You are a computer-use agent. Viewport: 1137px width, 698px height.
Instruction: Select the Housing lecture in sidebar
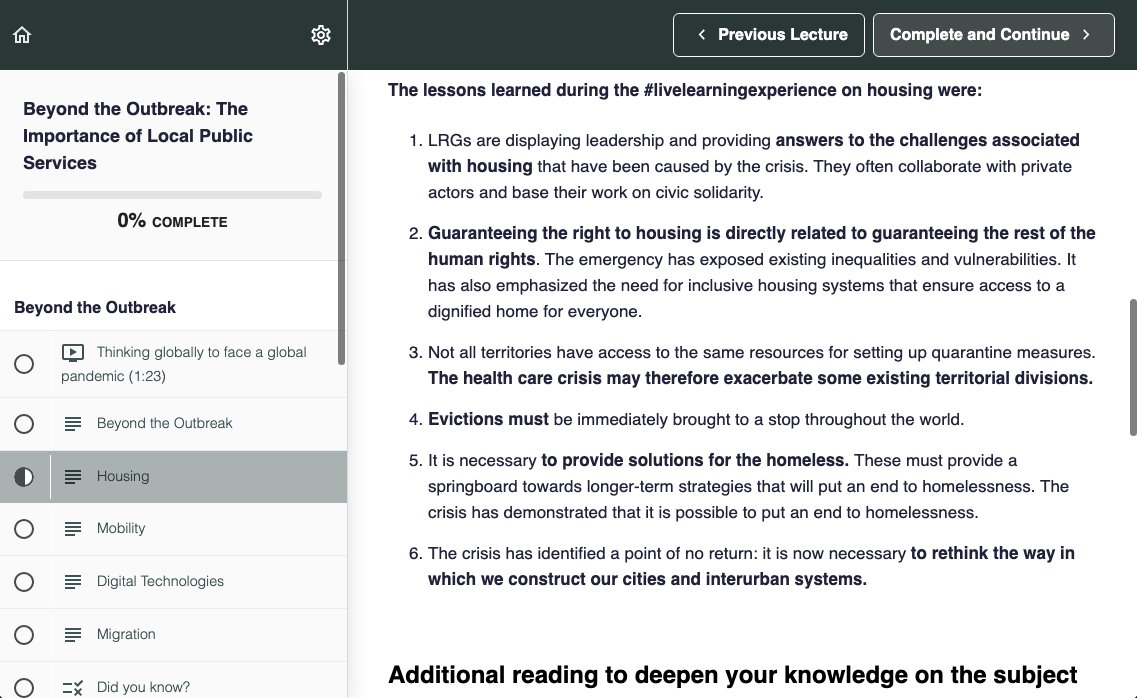(x=173, y=477)
